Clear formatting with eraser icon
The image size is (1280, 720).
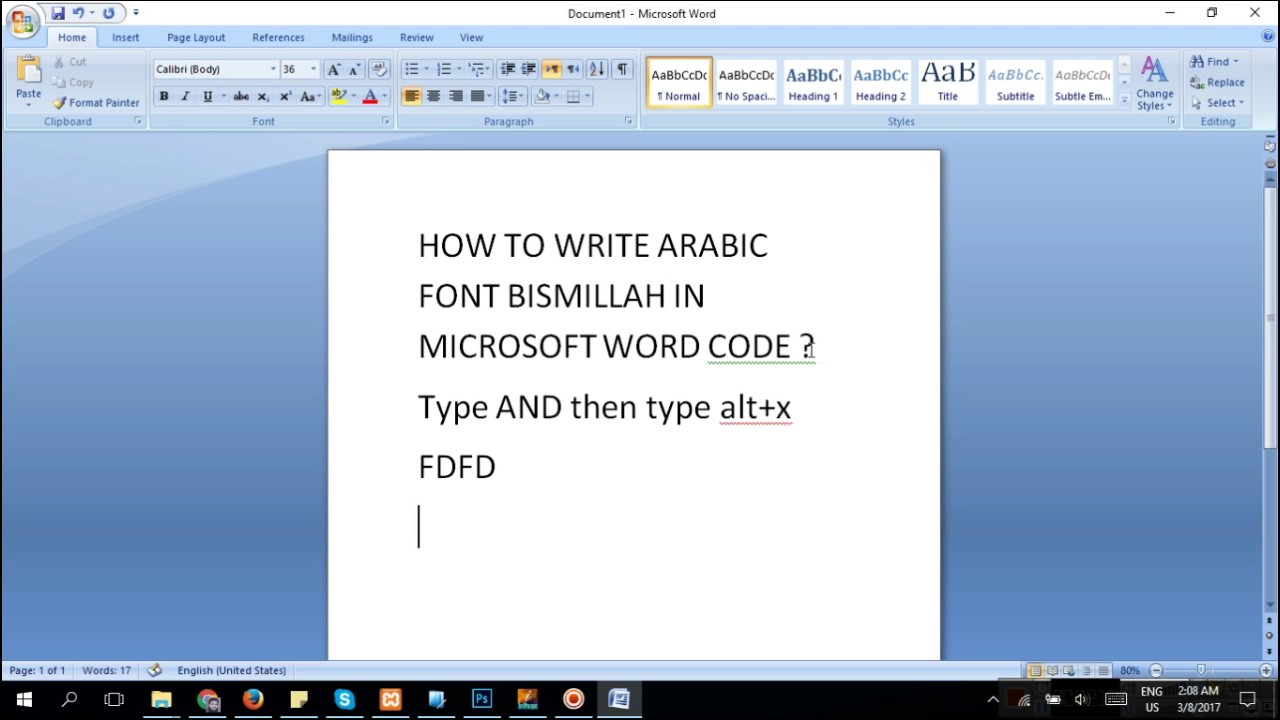[379, 69]
